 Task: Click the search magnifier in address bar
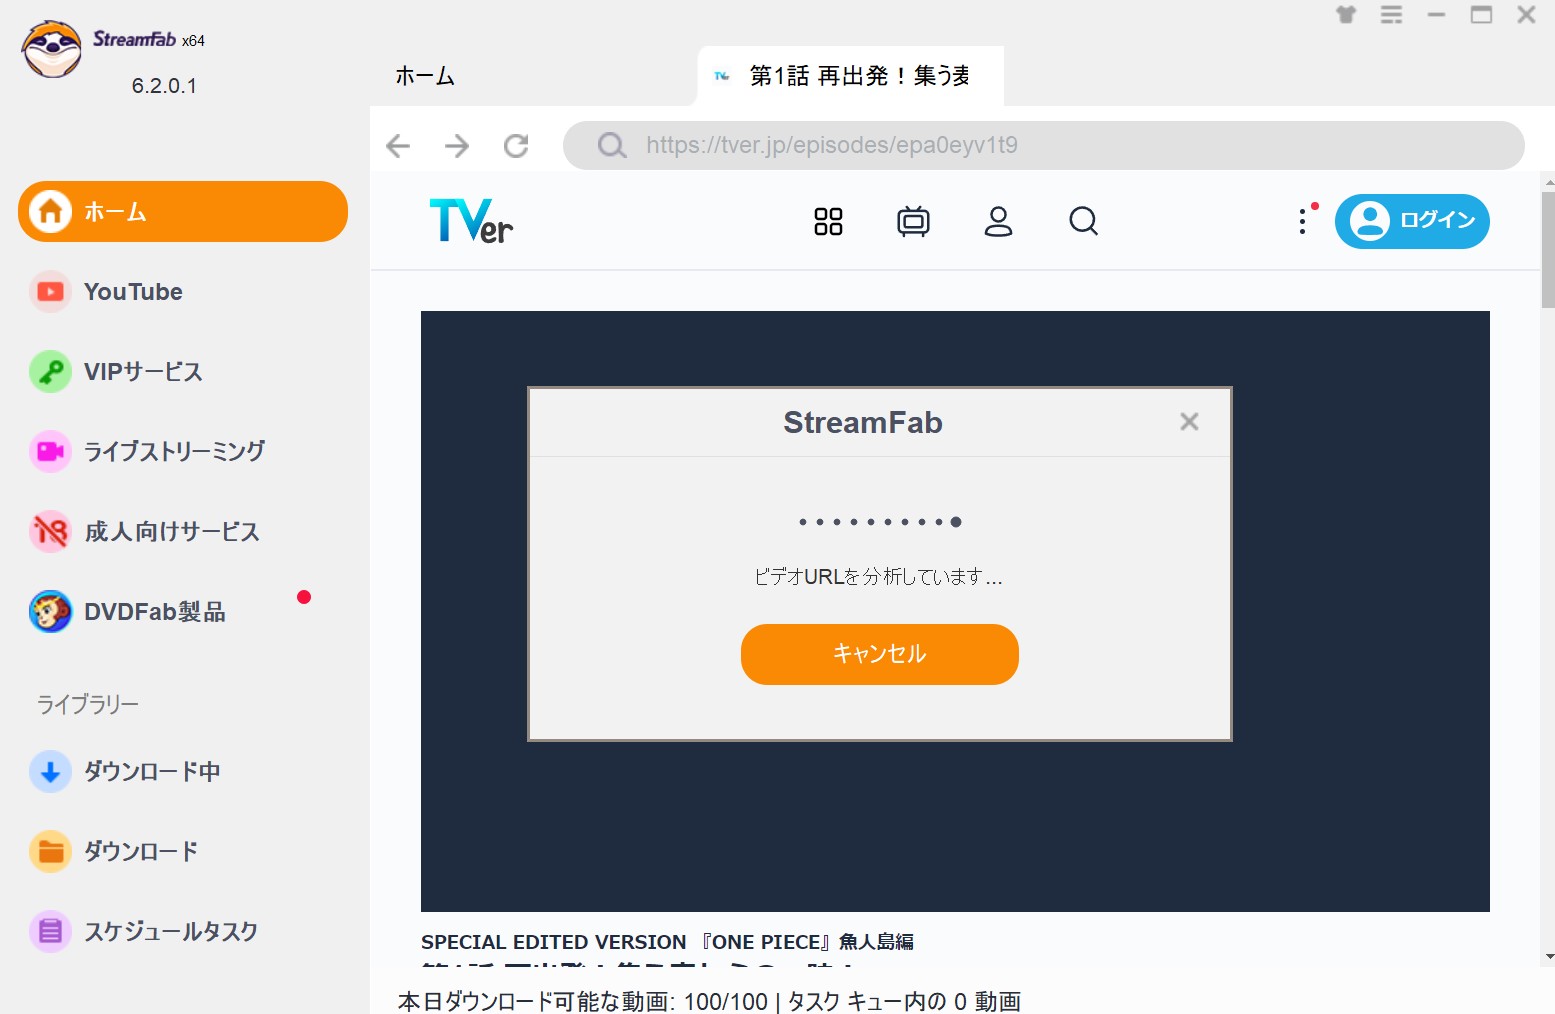612,146
